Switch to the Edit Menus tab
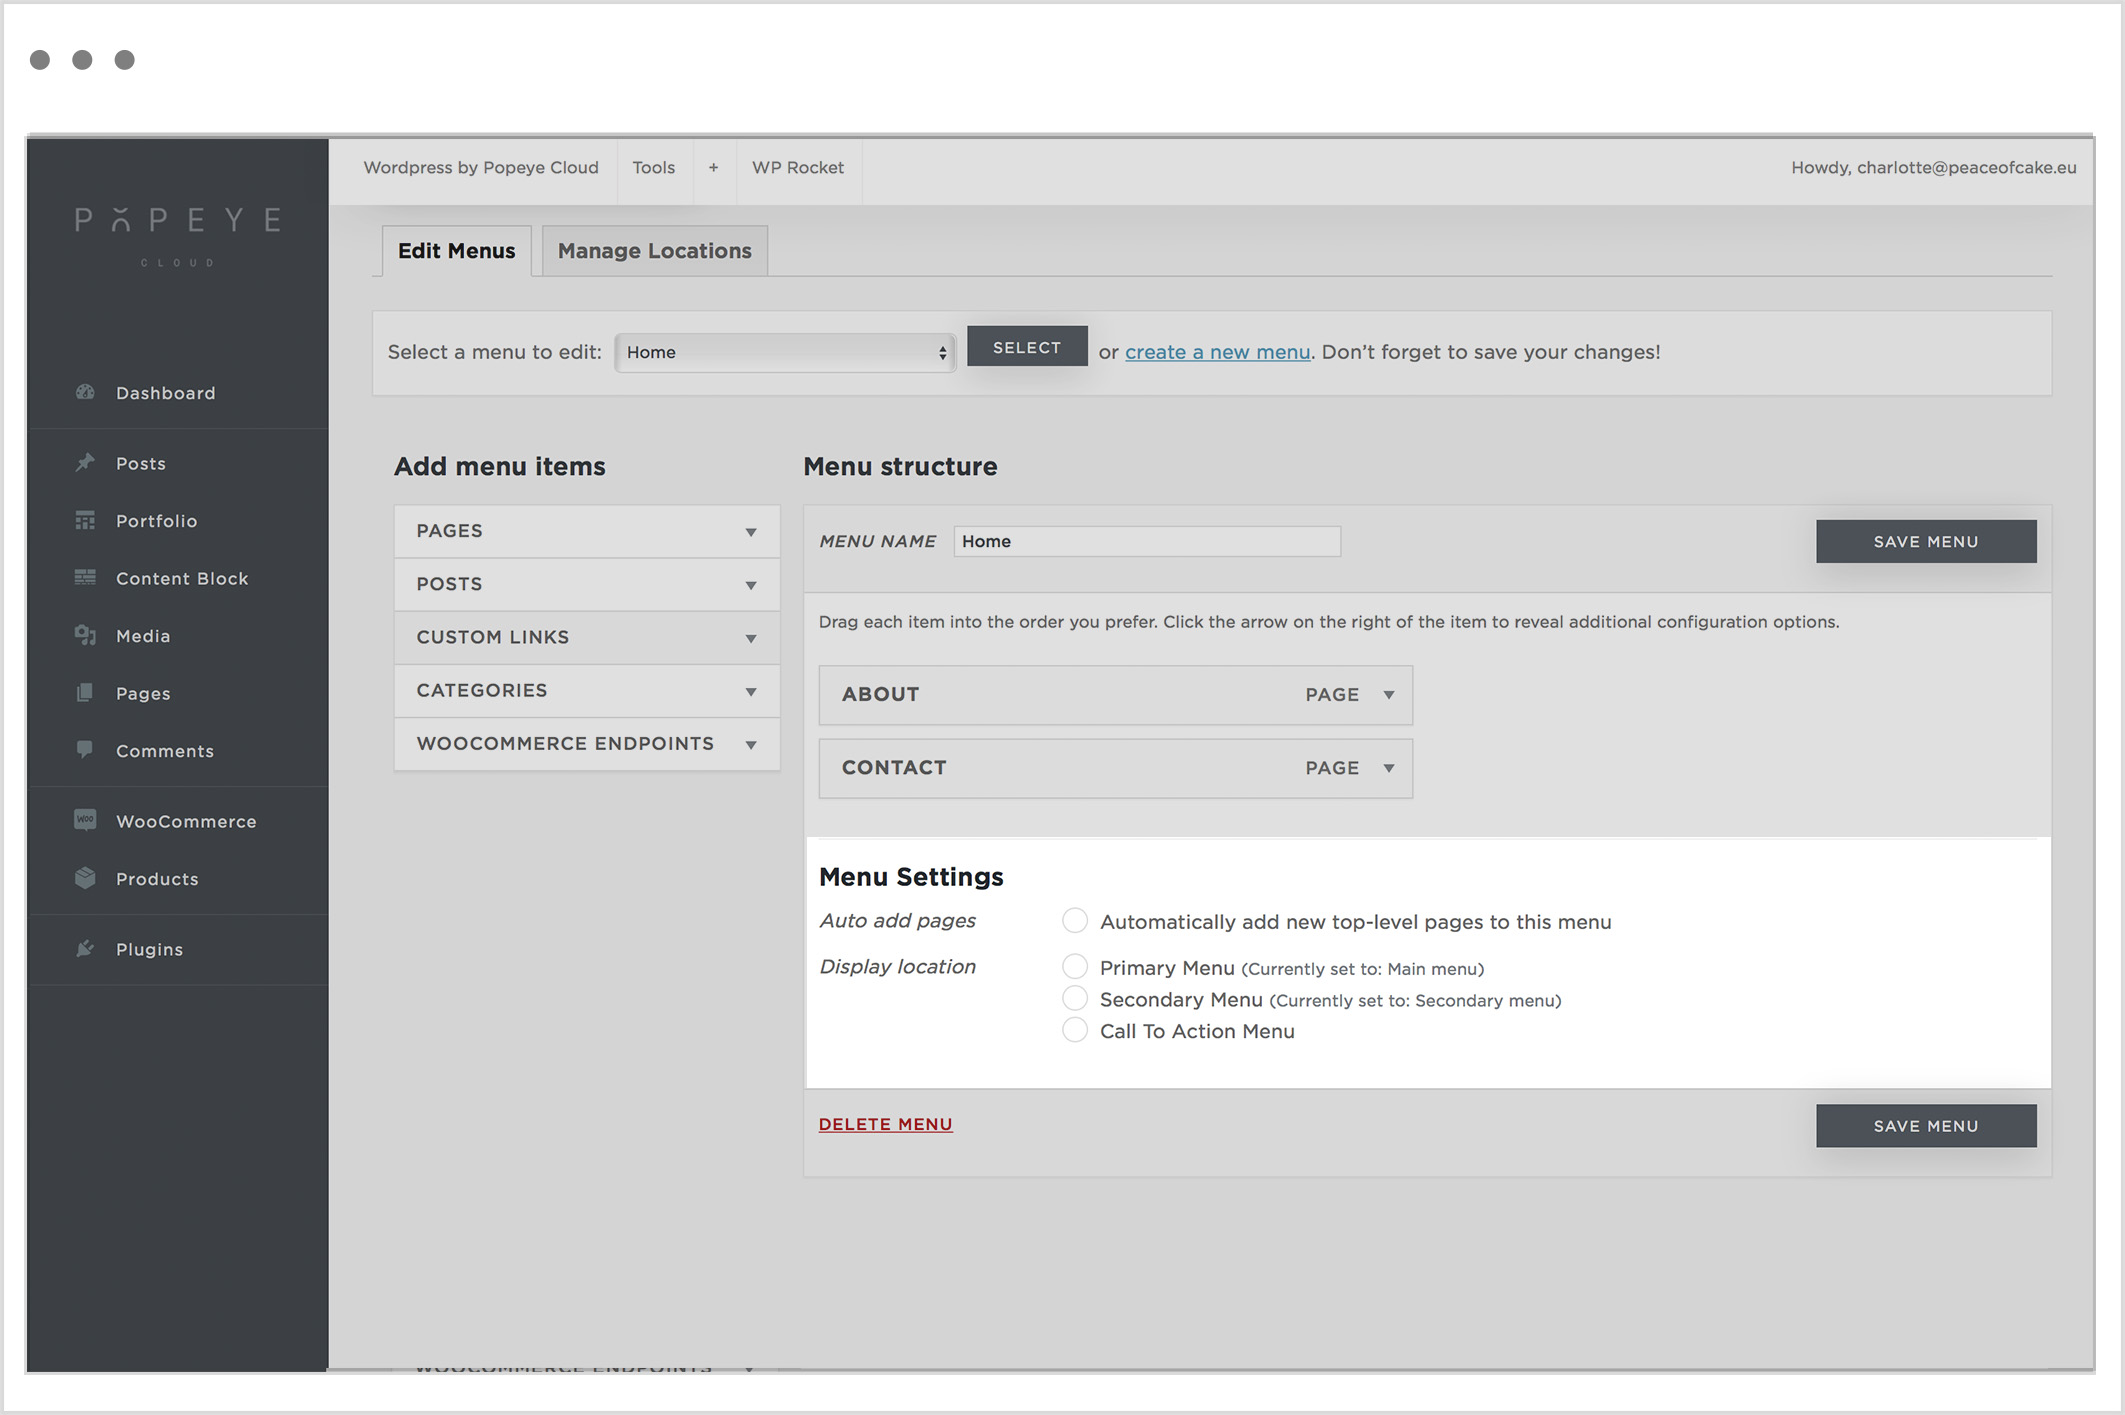 457,251
